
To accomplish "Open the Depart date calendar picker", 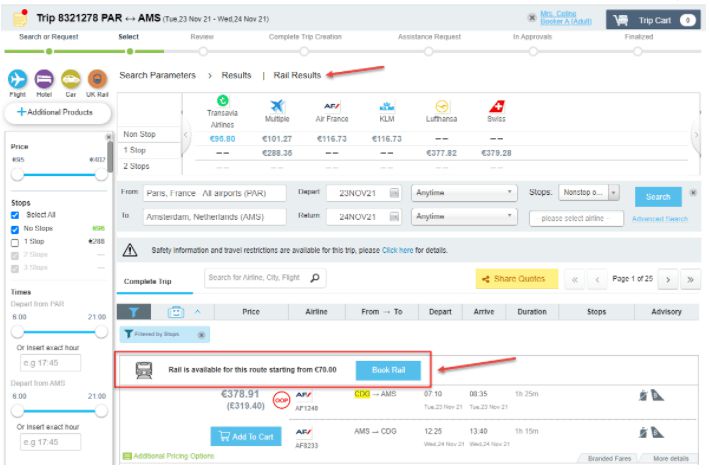I will click(x=394, y=193).
